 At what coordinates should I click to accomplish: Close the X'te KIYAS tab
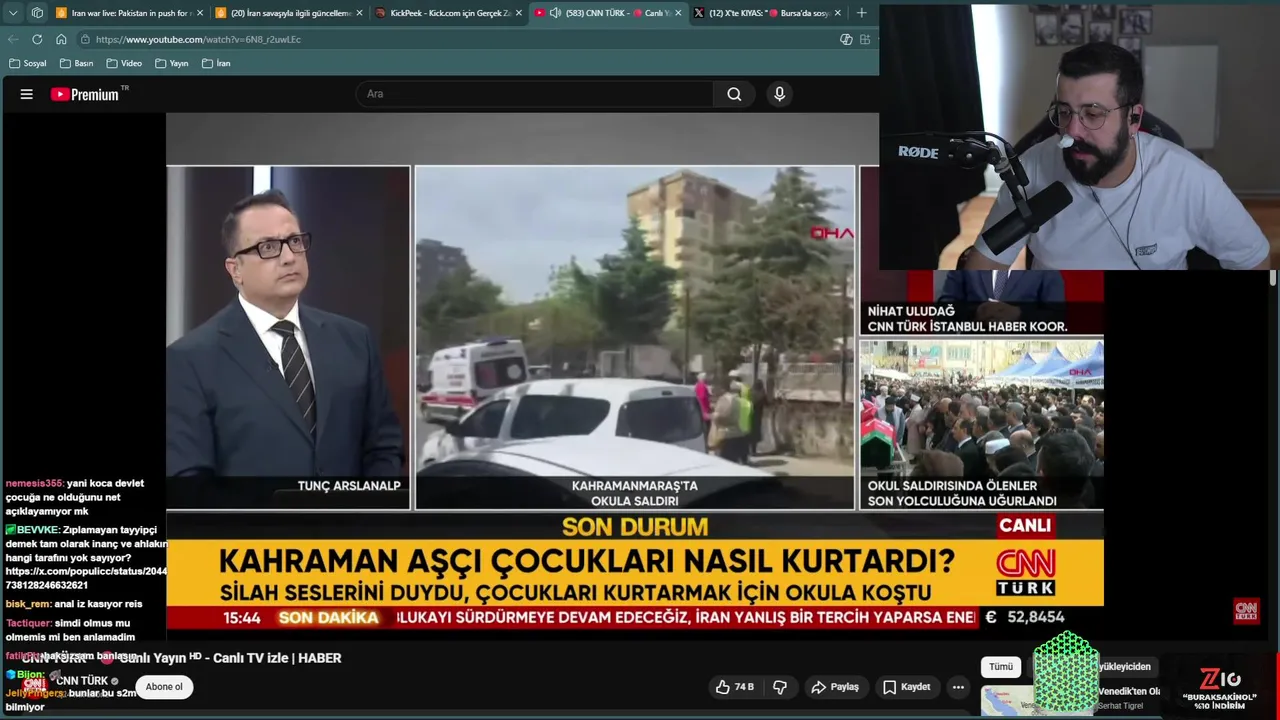point(837,13)
